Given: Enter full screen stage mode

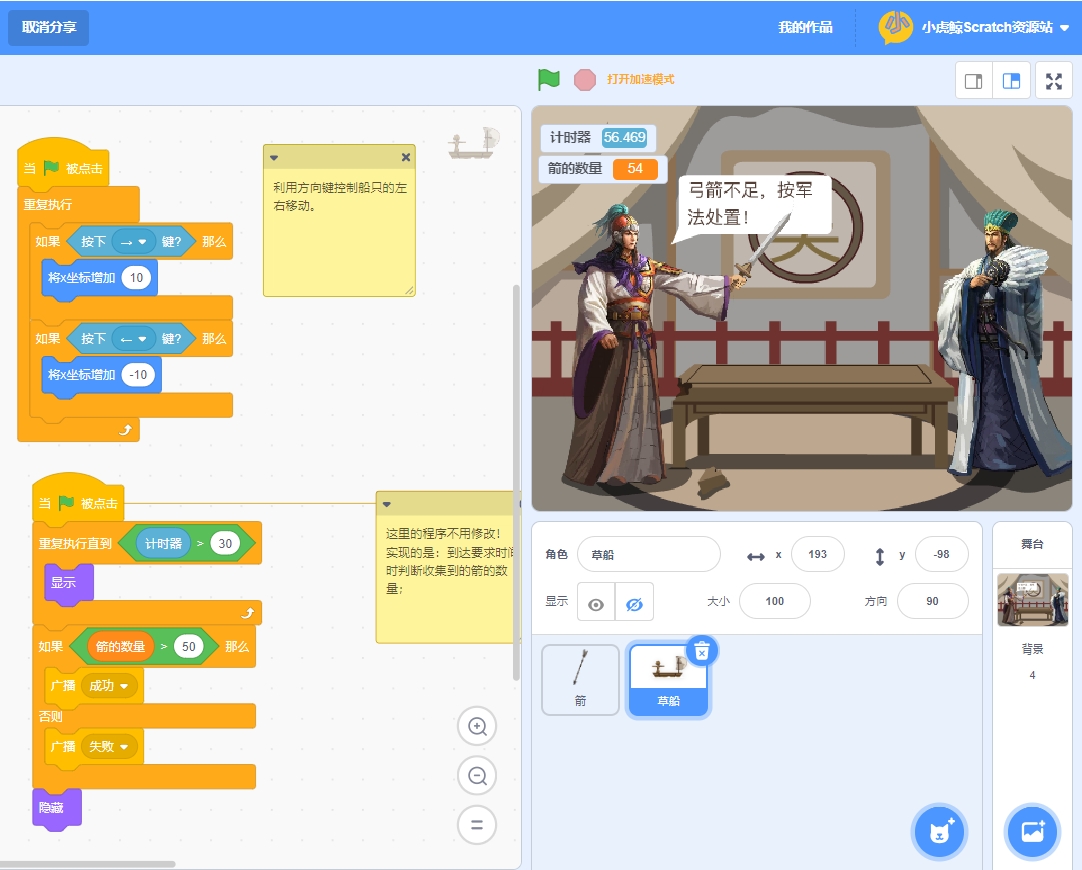Looking at the screenshot, I should pos(1054,81).
